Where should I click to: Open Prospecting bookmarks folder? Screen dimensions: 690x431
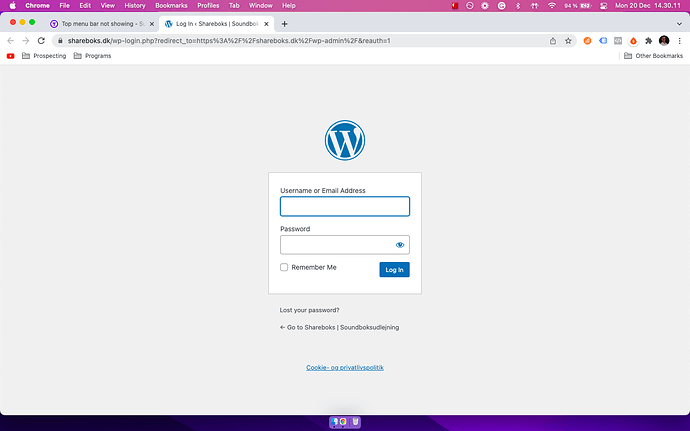(44, 56)
